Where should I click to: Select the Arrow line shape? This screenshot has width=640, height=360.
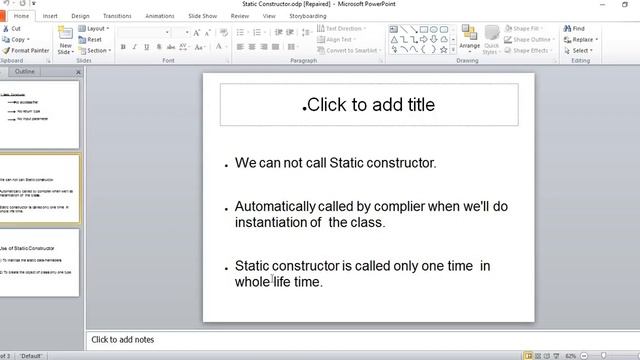413,29
